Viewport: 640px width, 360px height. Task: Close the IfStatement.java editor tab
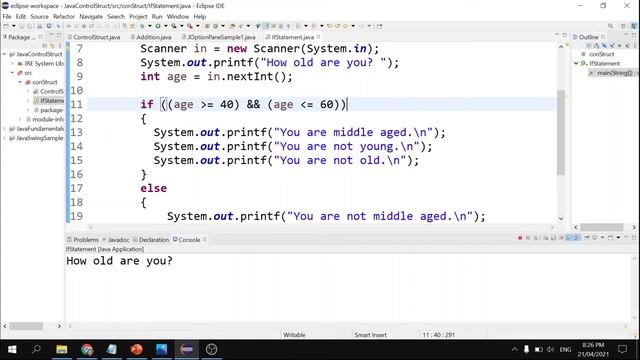(x=318, y=37)
